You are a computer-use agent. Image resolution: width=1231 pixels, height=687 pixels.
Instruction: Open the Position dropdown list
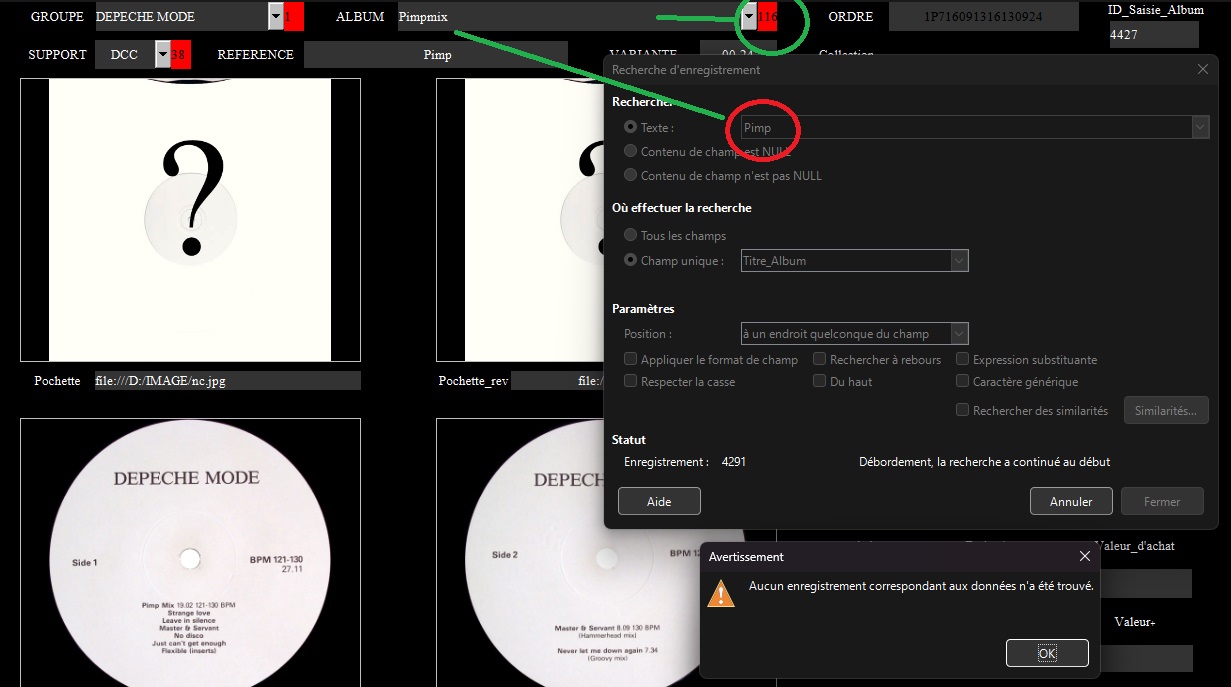(959, 333)
